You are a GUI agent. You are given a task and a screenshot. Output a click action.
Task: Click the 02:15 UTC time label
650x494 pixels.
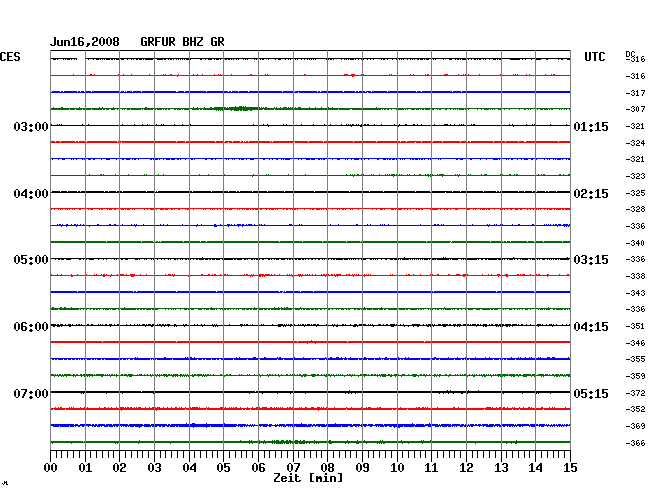point(591,194)
